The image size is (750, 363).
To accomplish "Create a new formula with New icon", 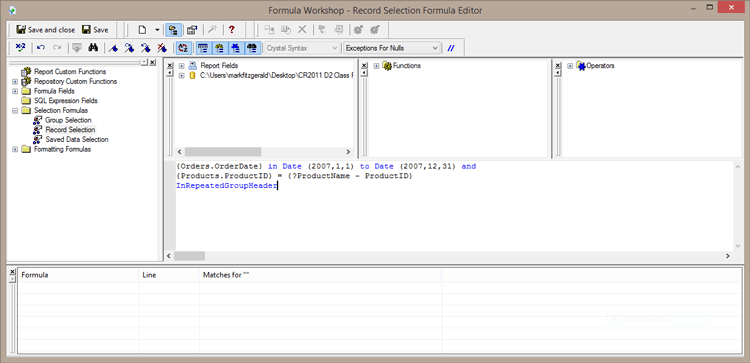I will point(142,30).
